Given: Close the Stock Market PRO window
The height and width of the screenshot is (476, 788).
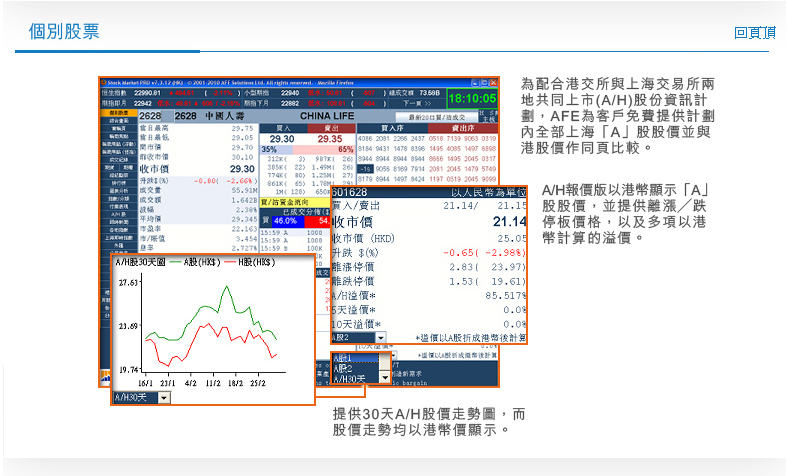Looking at the screenshot, I should (493, 82).
